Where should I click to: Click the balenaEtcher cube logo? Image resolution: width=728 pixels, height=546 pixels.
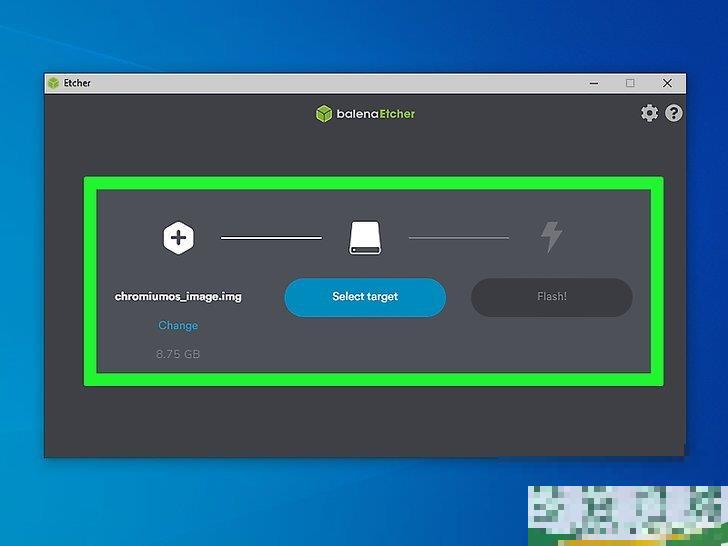324,114
